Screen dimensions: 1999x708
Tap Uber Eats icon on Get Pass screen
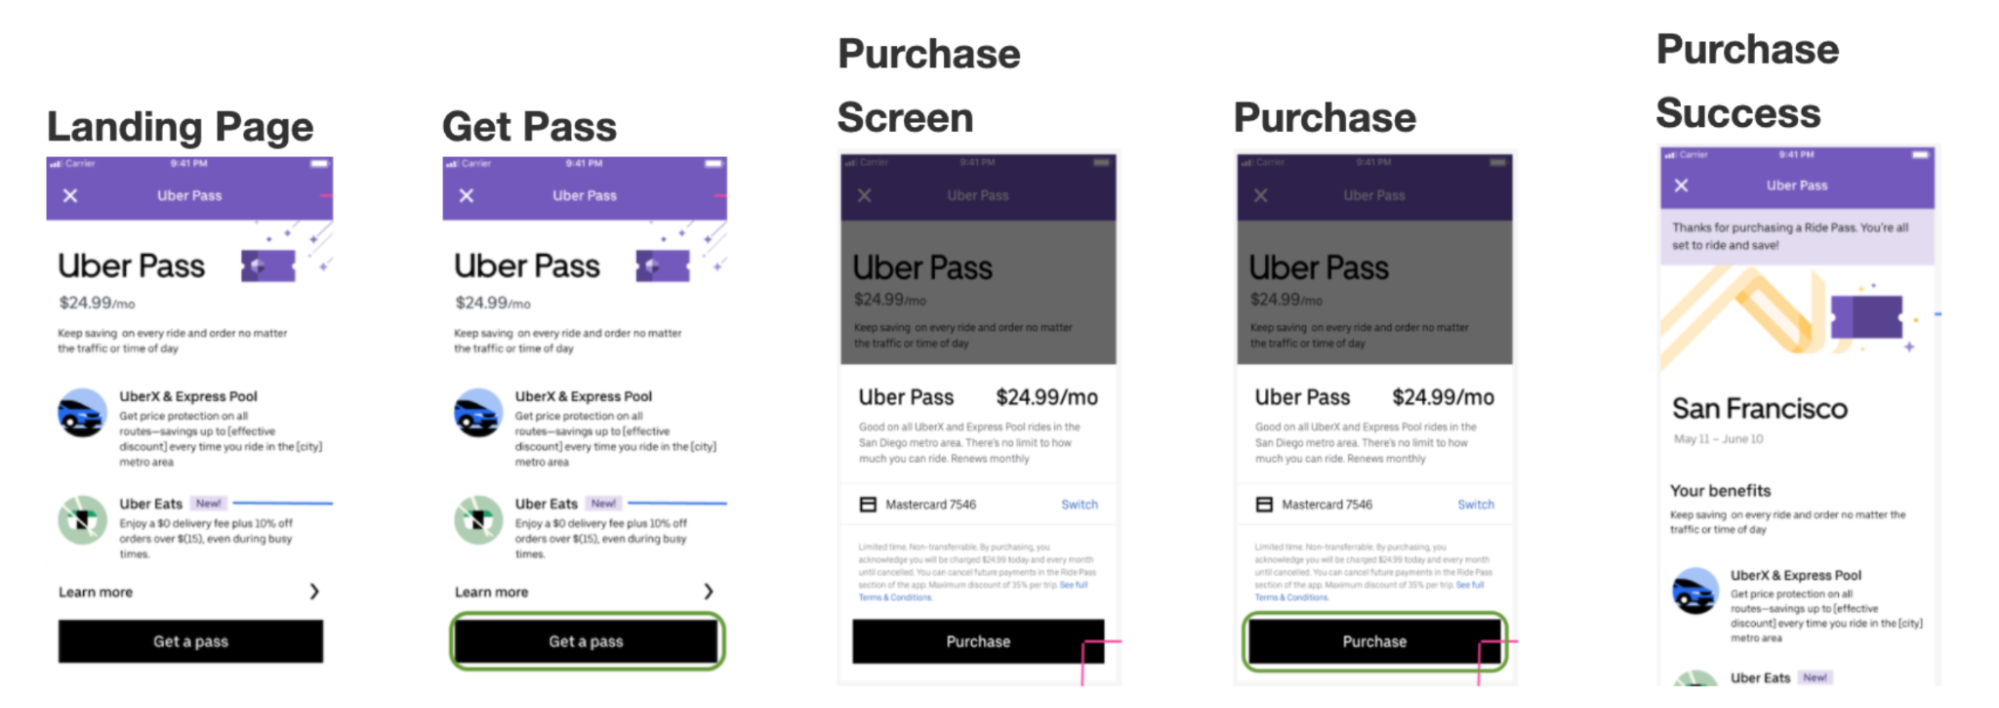(478, 520)
